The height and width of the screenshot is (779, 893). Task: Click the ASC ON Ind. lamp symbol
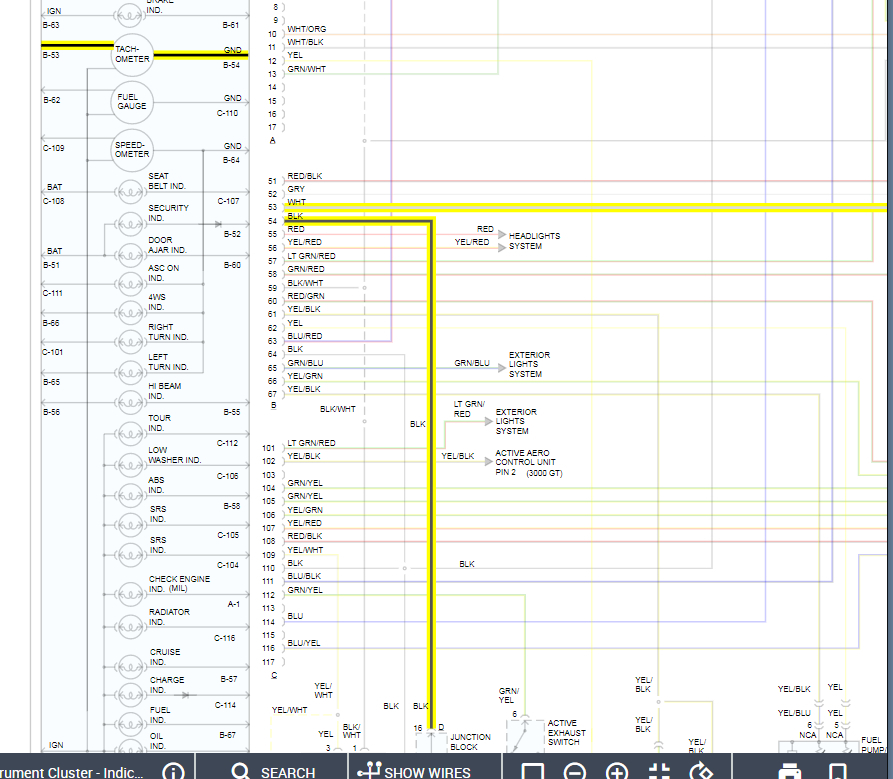tap(129, 284)
